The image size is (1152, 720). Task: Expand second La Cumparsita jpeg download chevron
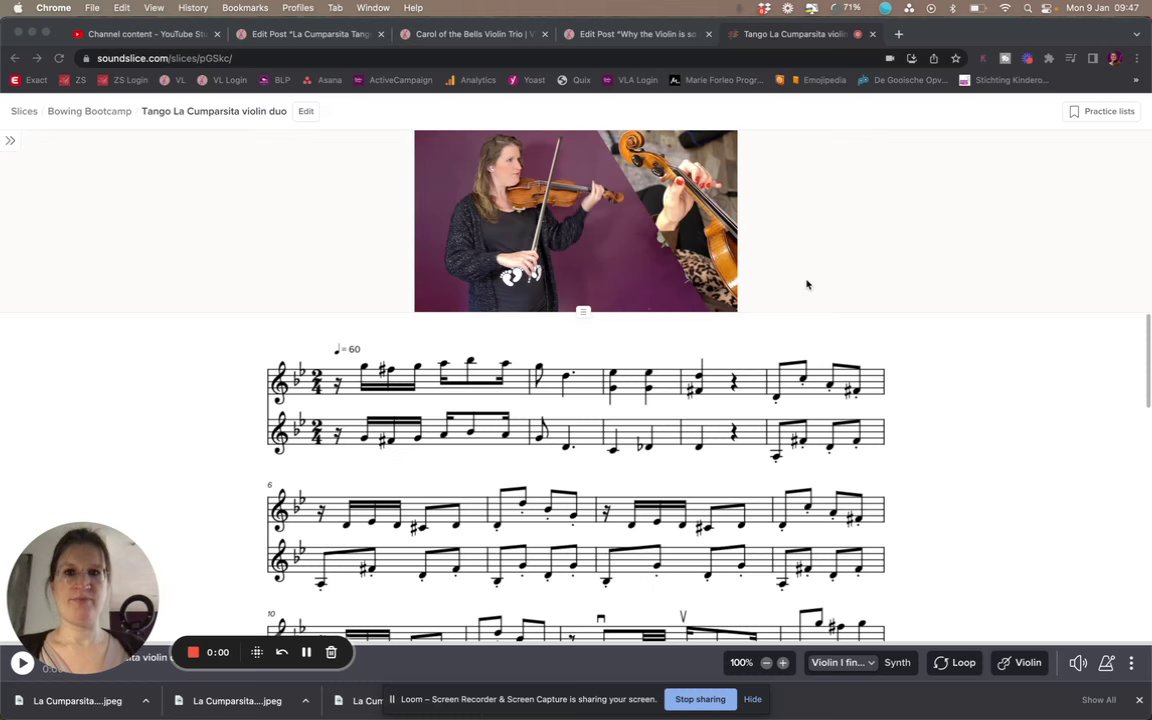click(306, 701)
